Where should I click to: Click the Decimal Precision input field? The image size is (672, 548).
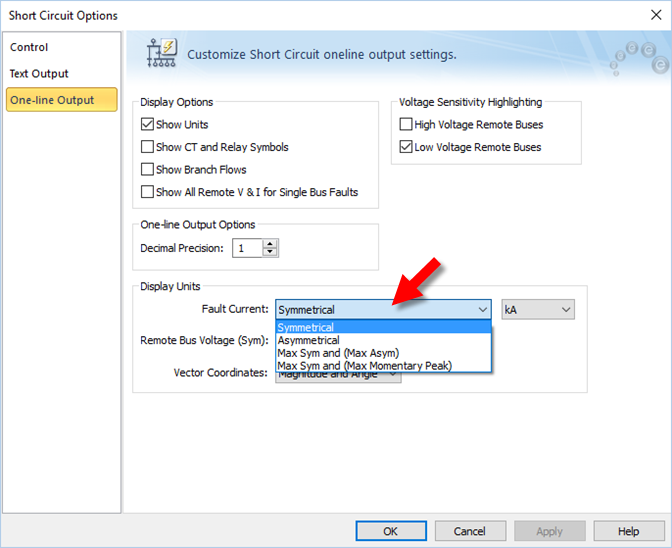[x=246, y=248]
